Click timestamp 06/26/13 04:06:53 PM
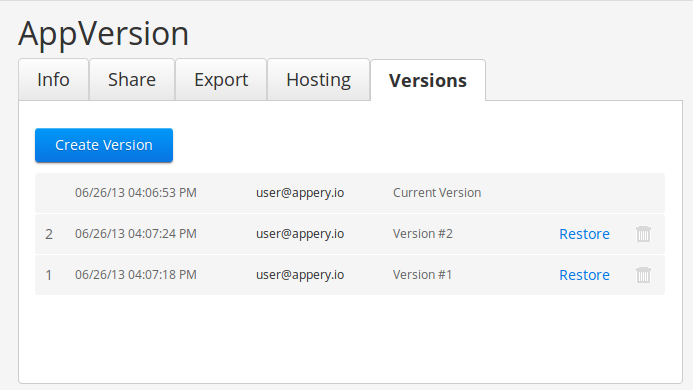The height and width of the screenshot is (390, 693). coord(136,193)
